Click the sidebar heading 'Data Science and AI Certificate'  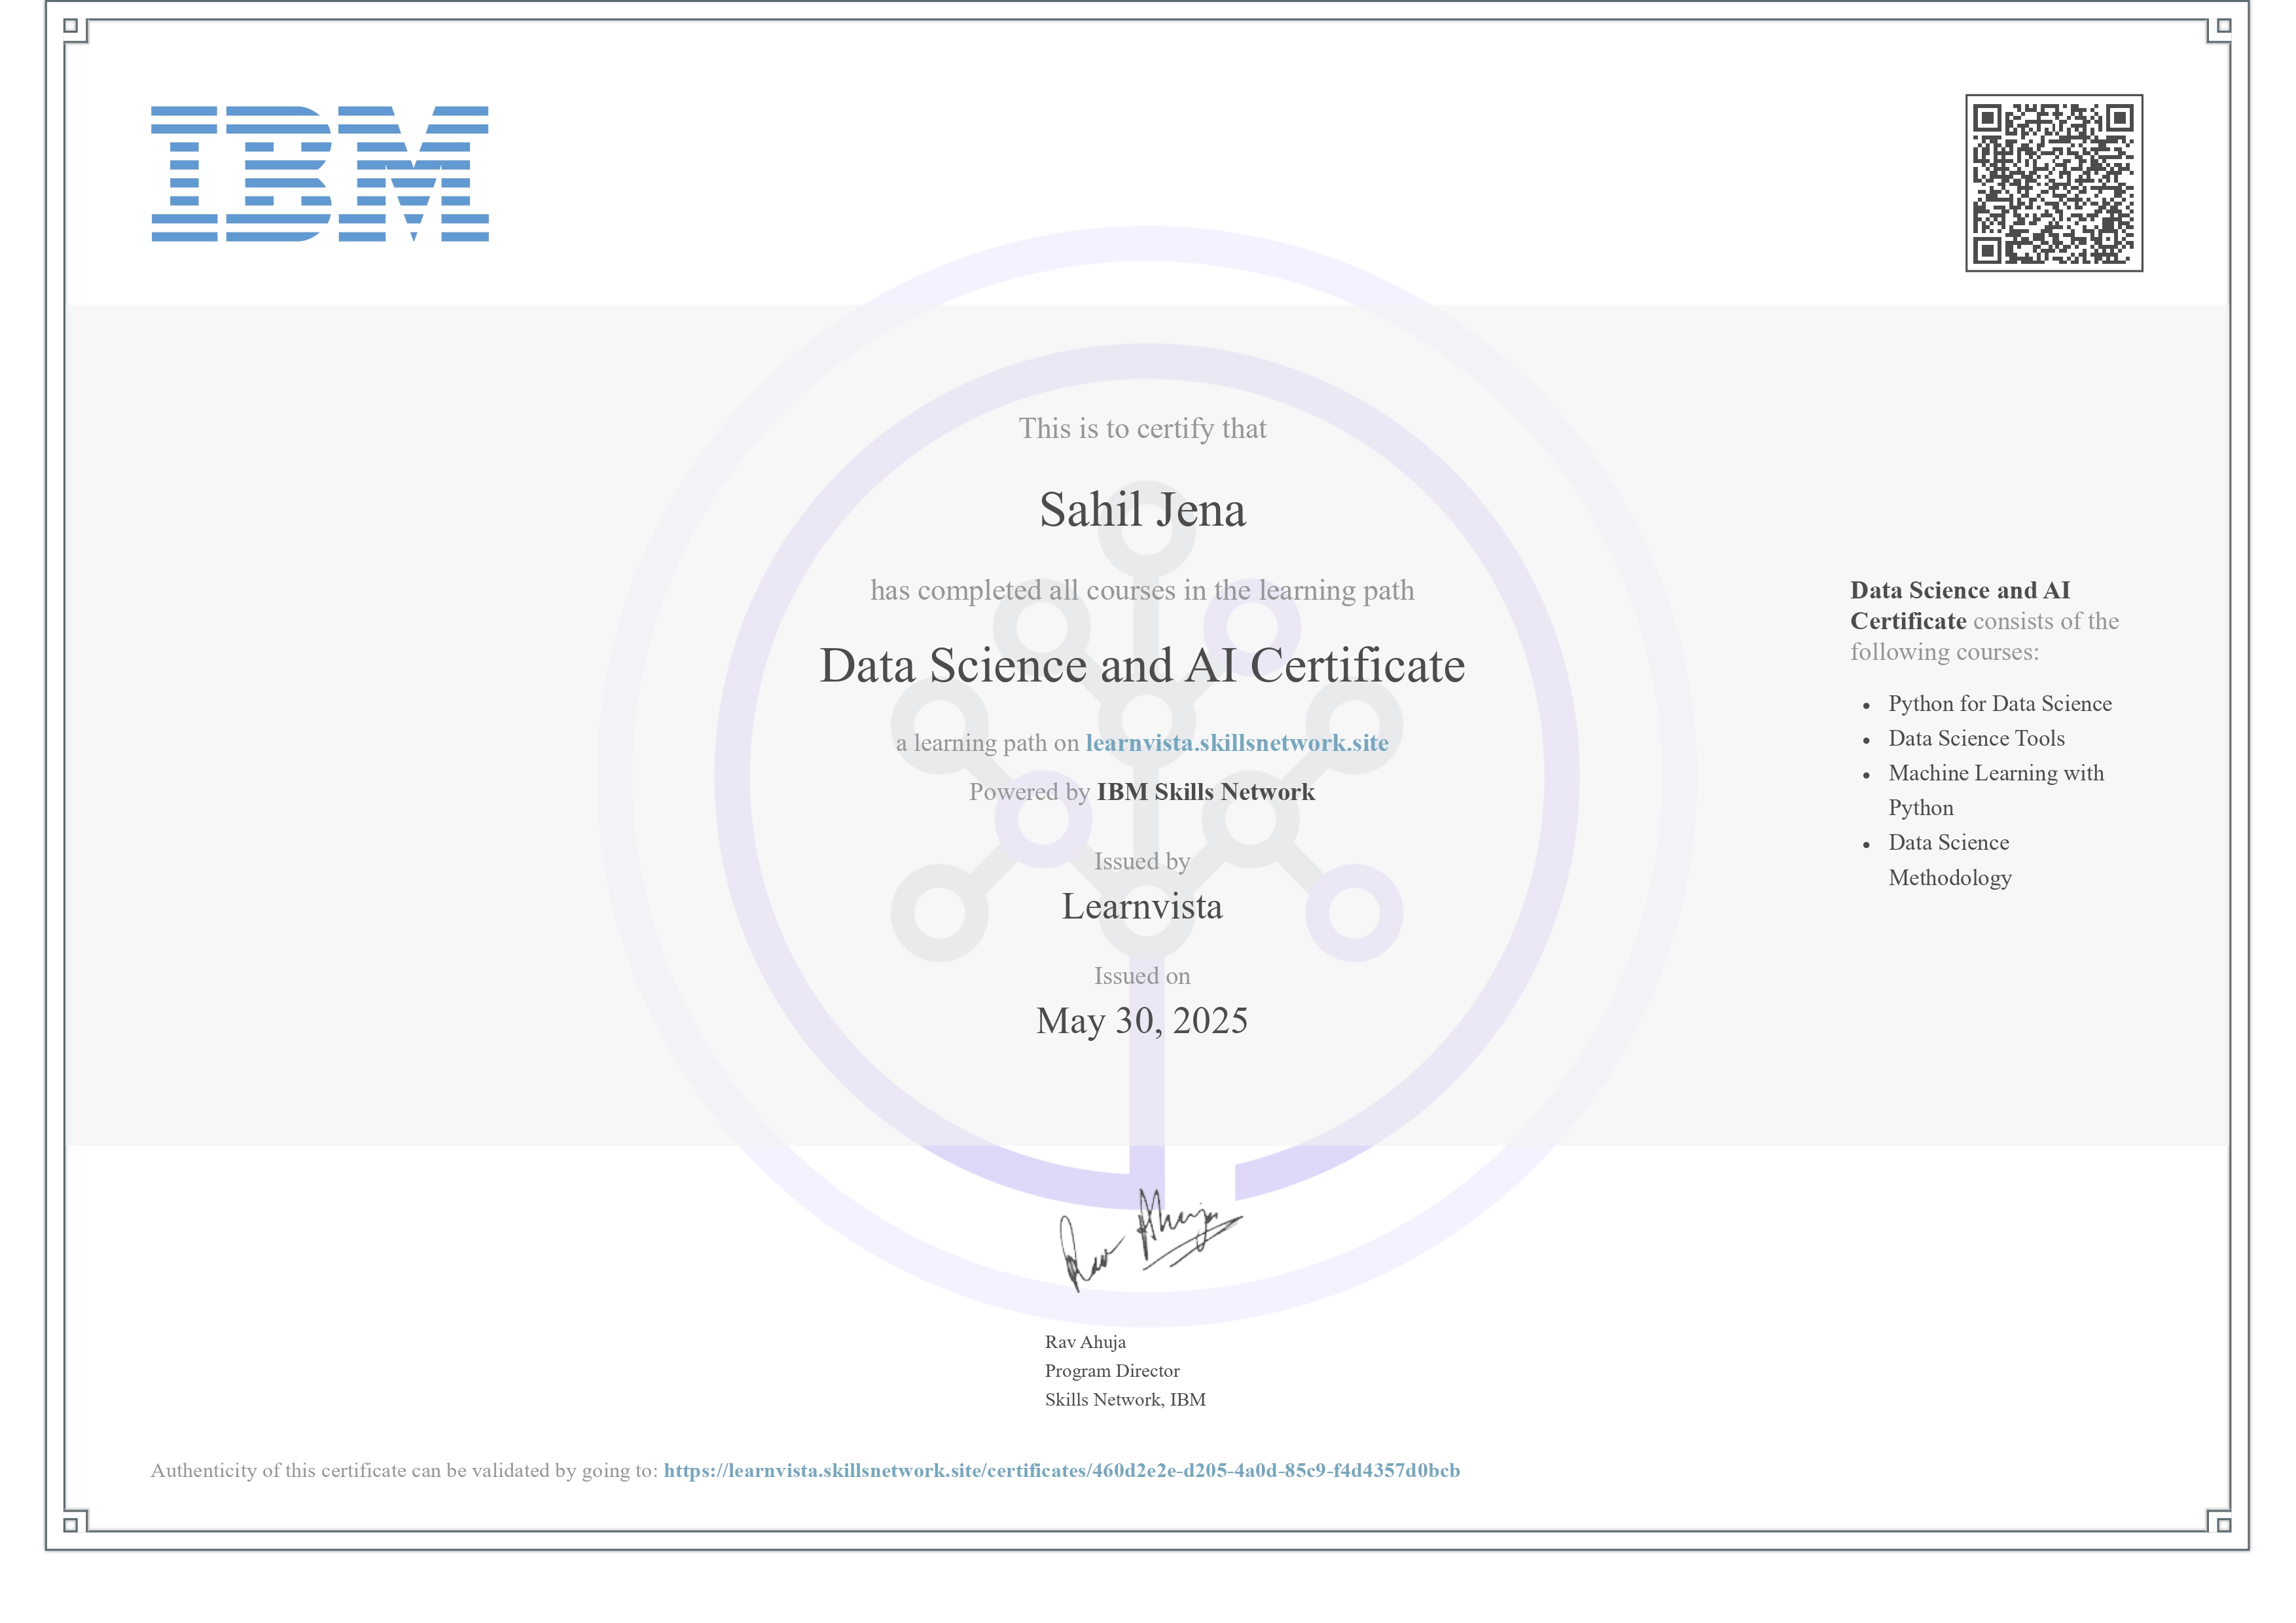point(1960,606)
